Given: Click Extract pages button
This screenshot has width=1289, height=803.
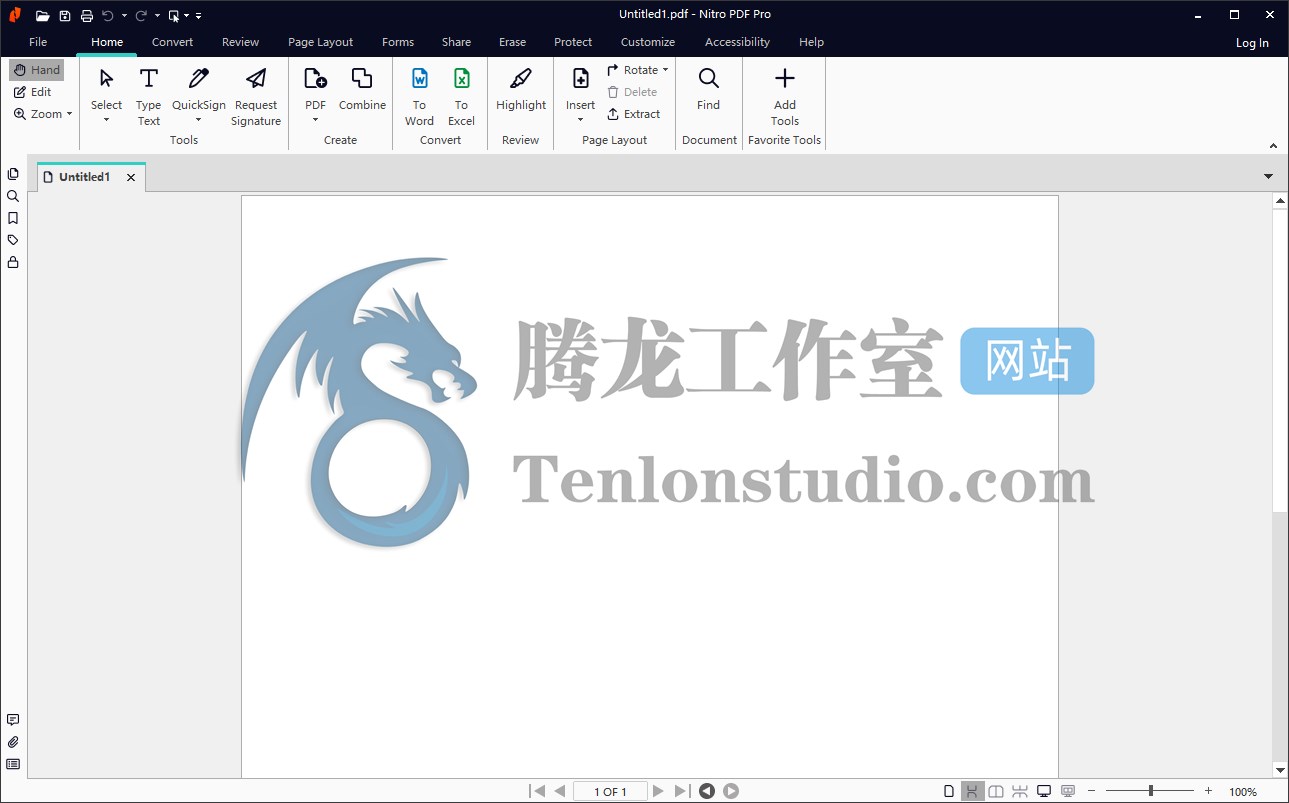Looking at the screenshot, I should [634, 114].
